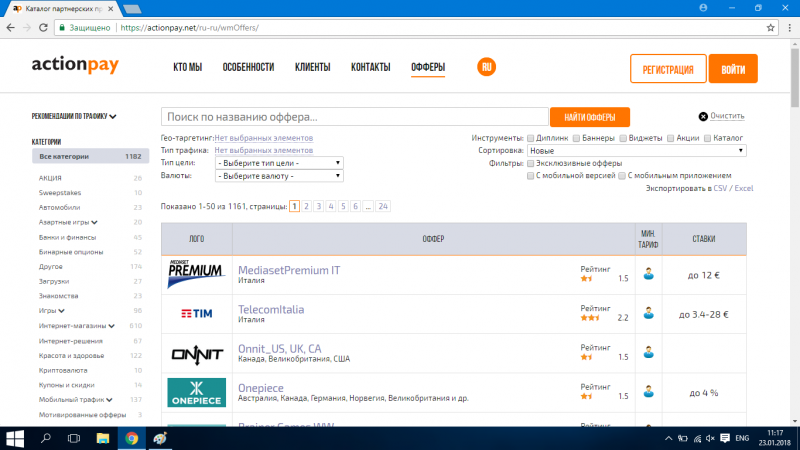Image resolution: width=800 pixels, height=450 pixels.
Task: Open the Гео-таргетинг selection link
Action: [x=264, y=138]
